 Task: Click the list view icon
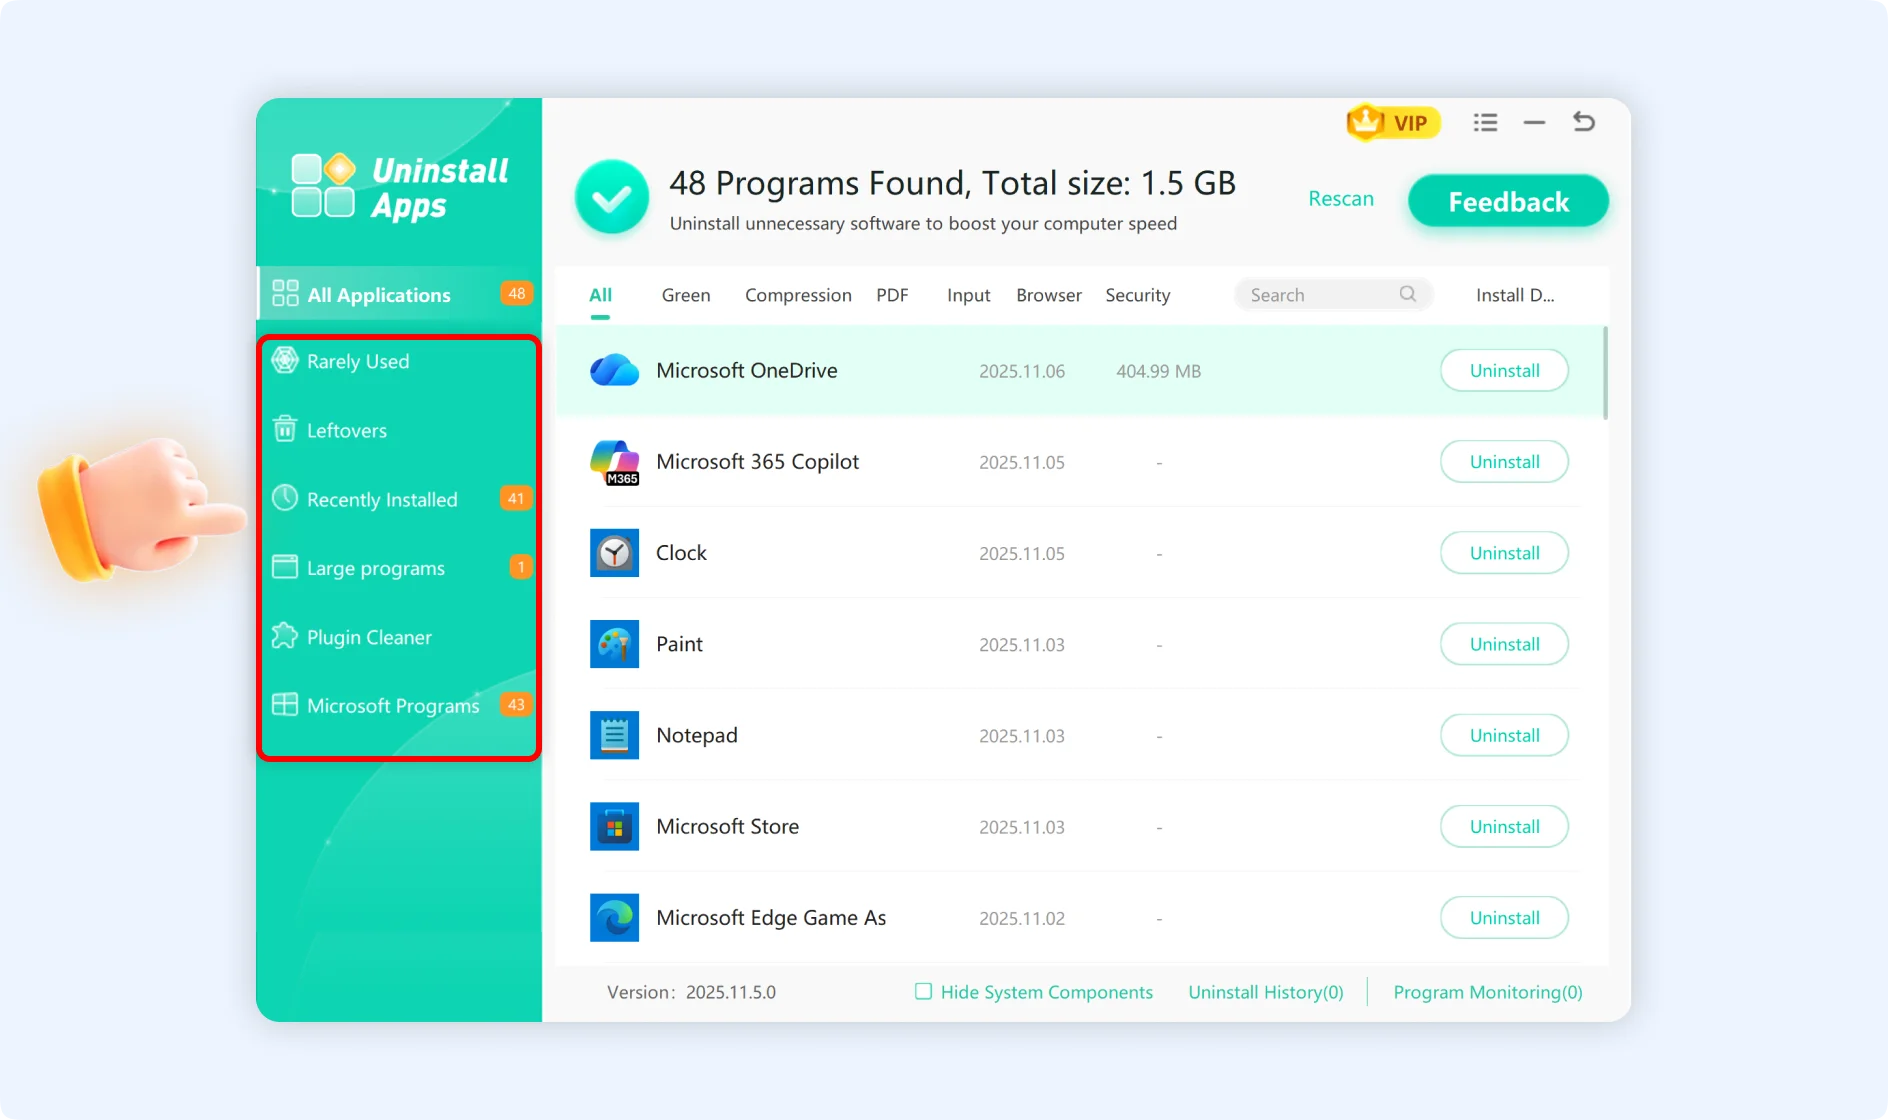click(x=1485, y=121)
